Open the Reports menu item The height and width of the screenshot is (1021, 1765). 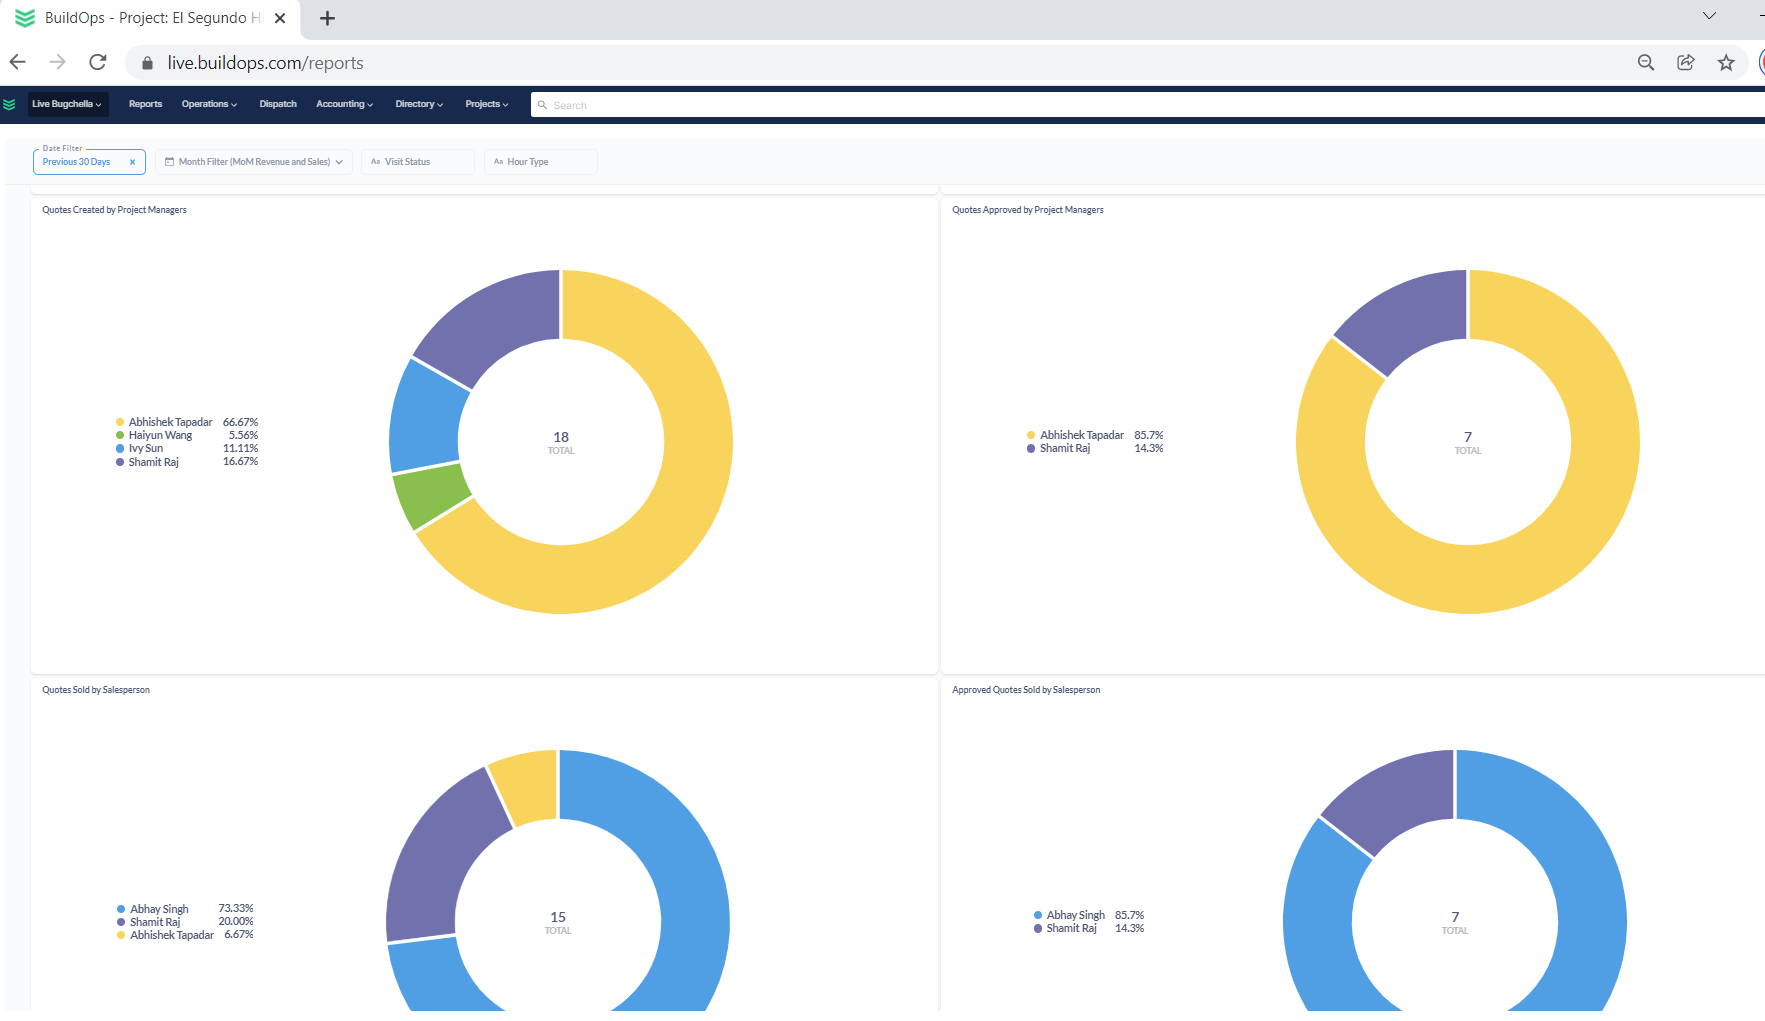pyautogui.click(x=145, y=104)
